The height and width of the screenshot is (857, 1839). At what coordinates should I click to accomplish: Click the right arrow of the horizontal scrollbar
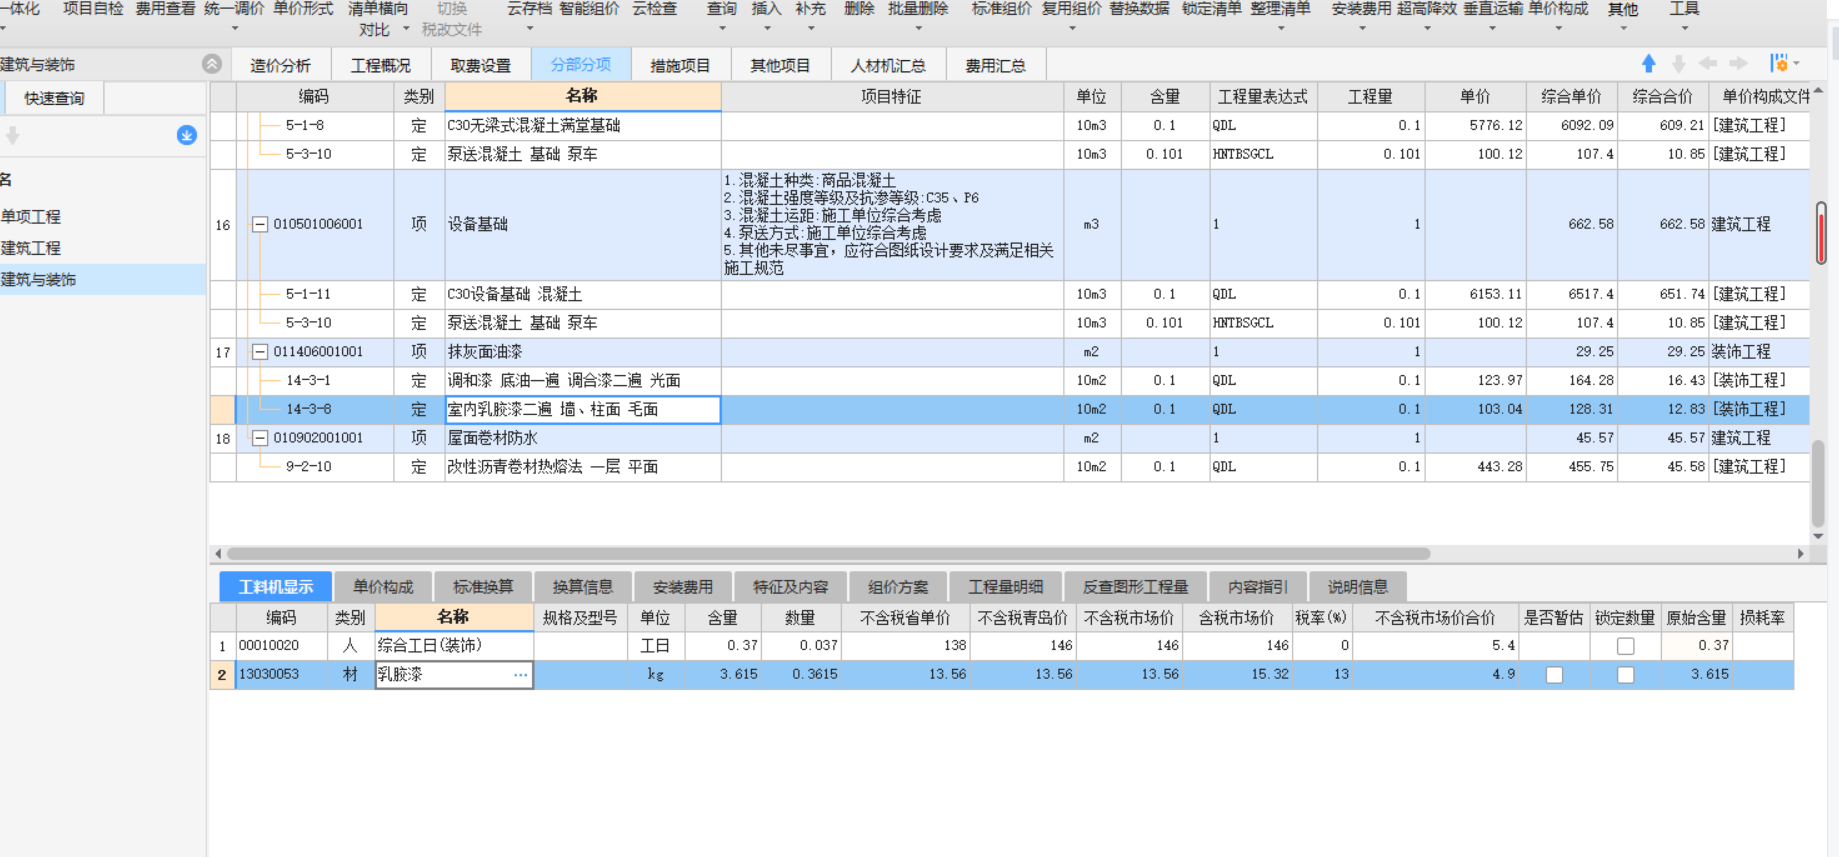pos(1801,553)
